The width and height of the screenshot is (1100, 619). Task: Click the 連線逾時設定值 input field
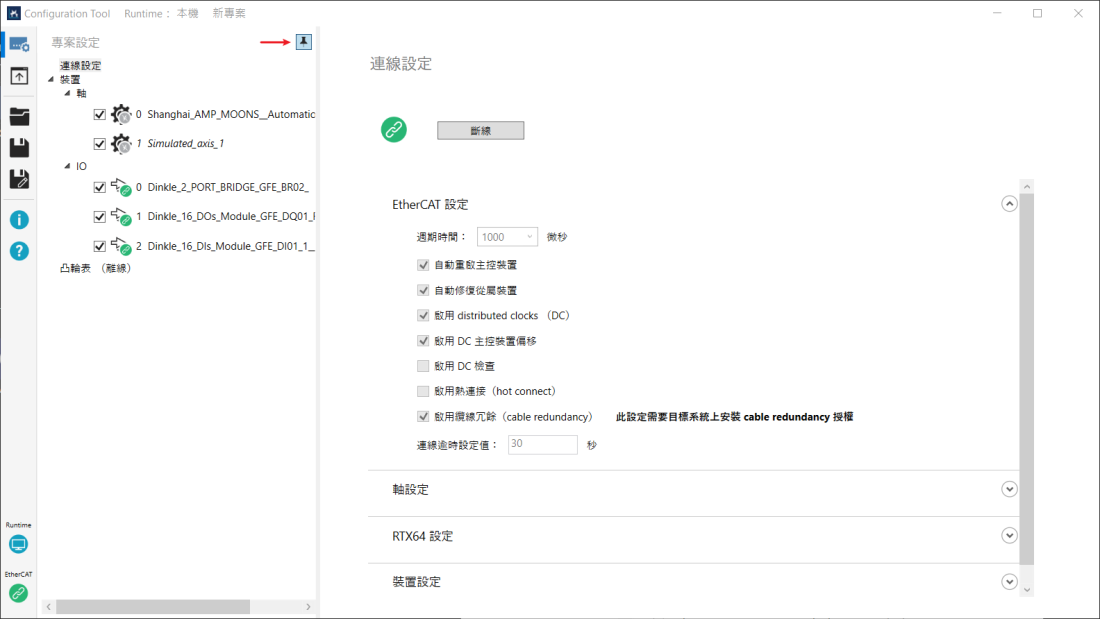[x=542, y=445]
